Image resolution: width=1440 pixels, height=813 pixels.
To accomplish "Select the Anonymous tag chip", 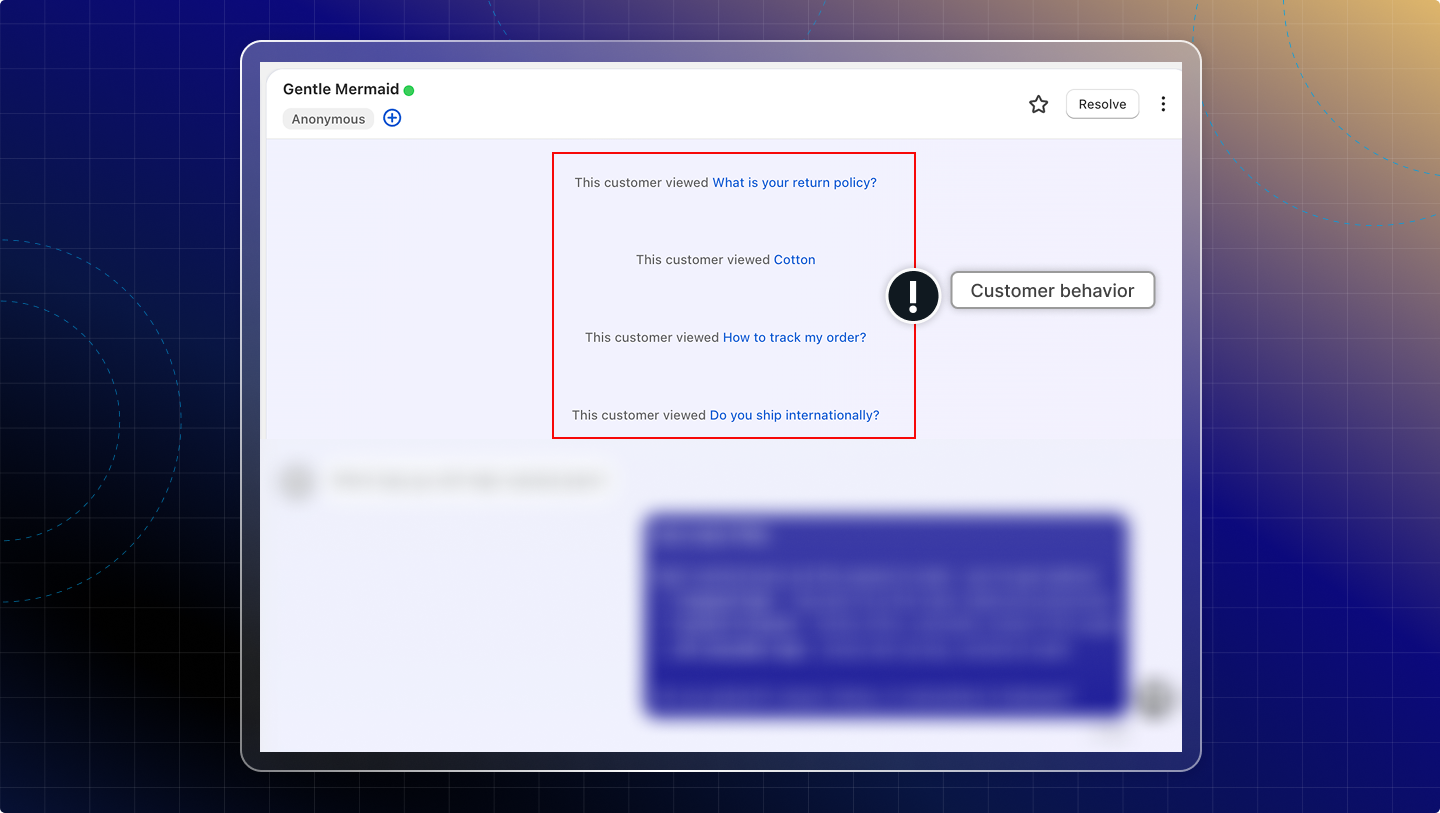I will click(328, 119).
